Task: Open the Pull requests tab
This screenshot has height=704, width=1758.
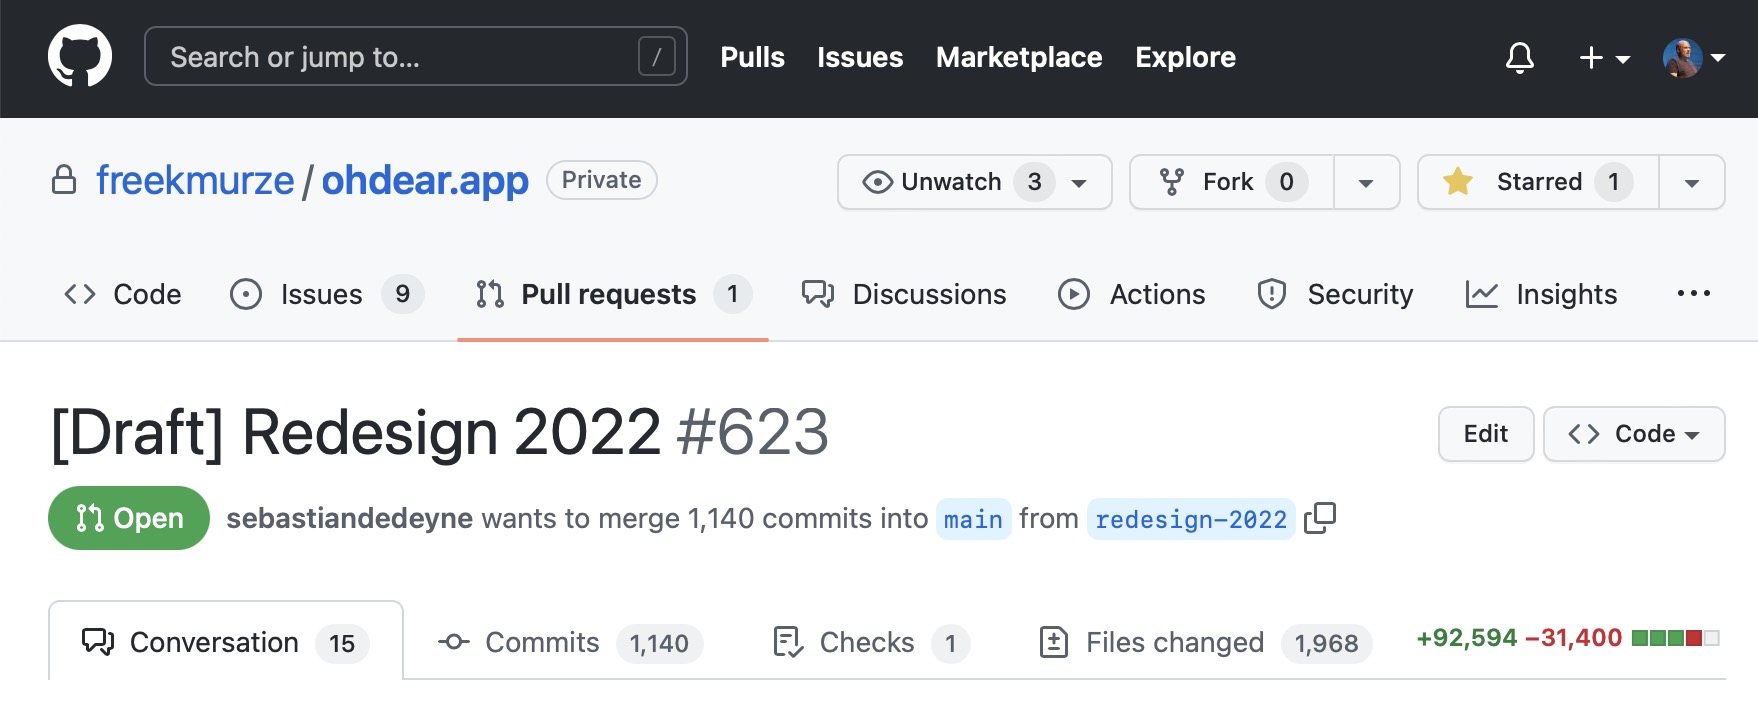Action: [613, 294]
